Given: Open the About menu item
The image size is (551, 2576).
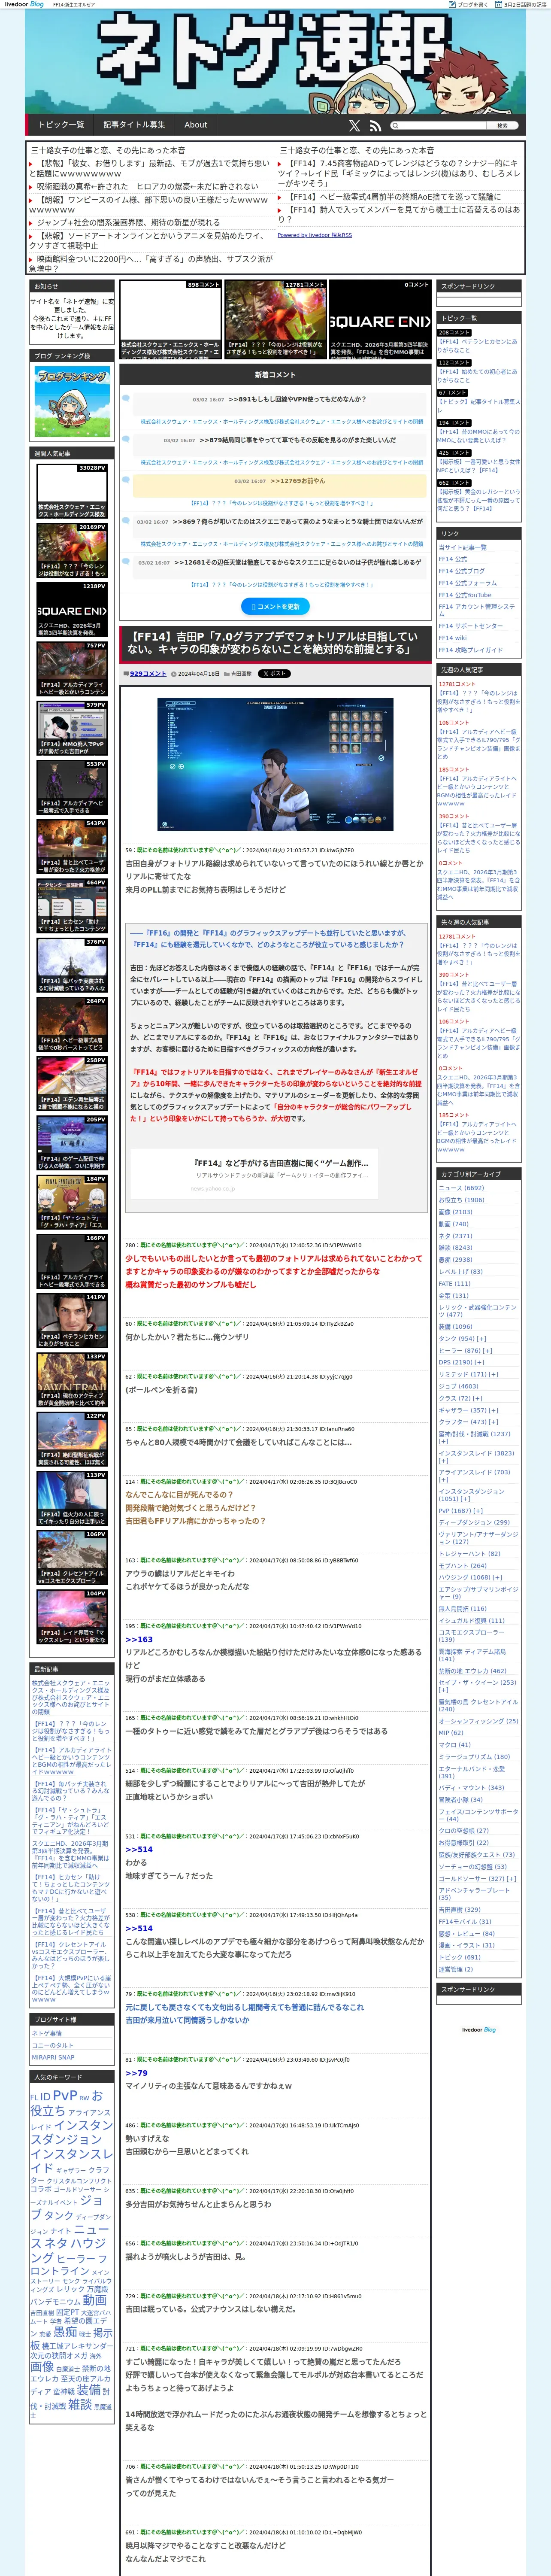Looking at the screenshot, I should [196, 125].
